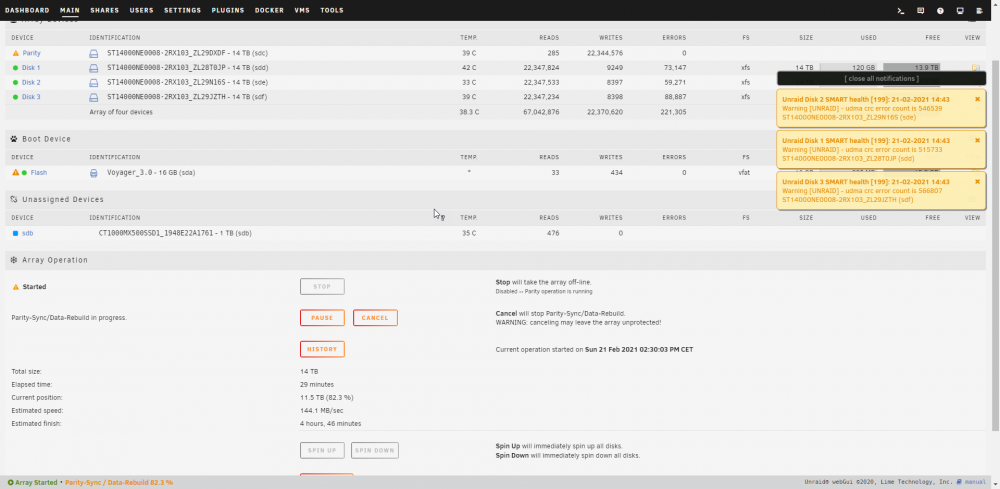Open the Docker menu
This screenshot has width=1000, height=489.
[269, 11]
